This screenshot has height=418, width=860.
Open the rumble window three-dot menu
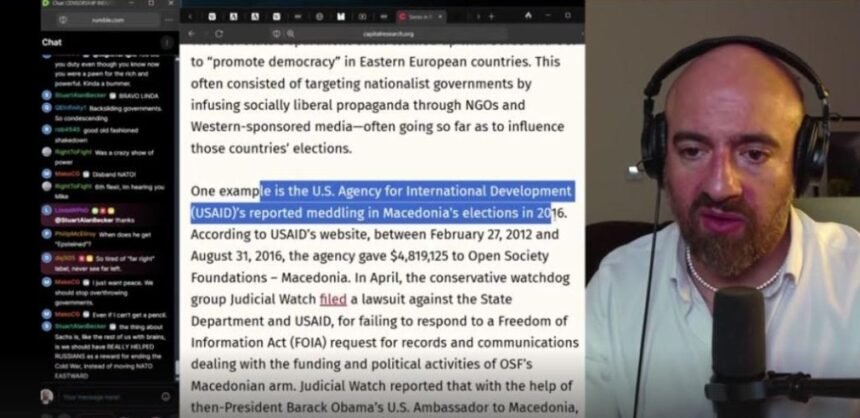(x=169, y=20)
